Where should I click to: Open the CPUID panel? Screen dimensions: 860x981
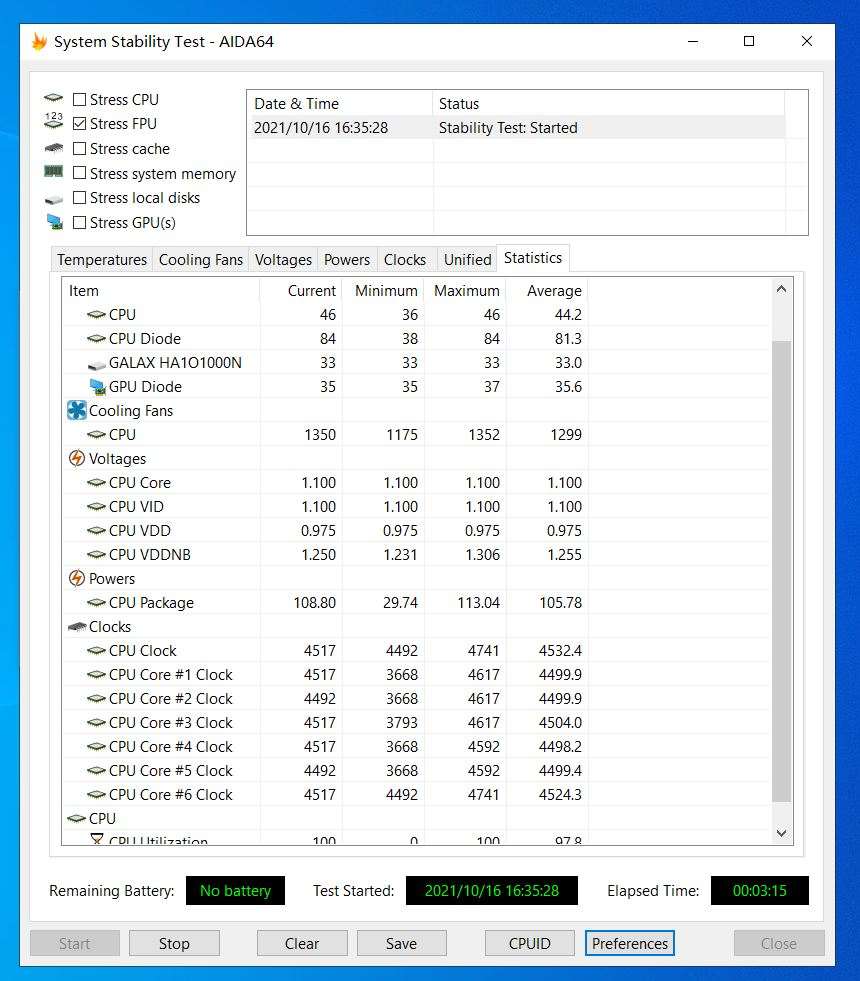point(530,943)
